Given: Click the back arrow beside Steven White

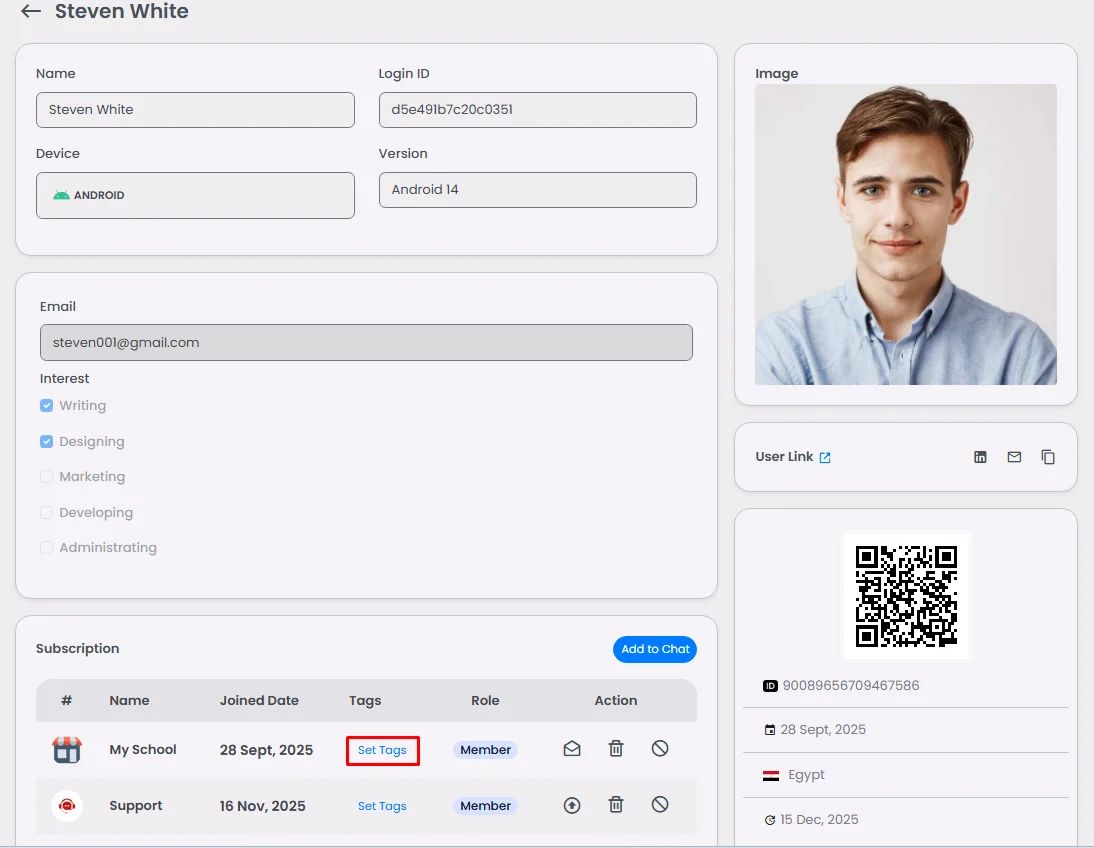Looking at the screenshot, I should point(31,12).
